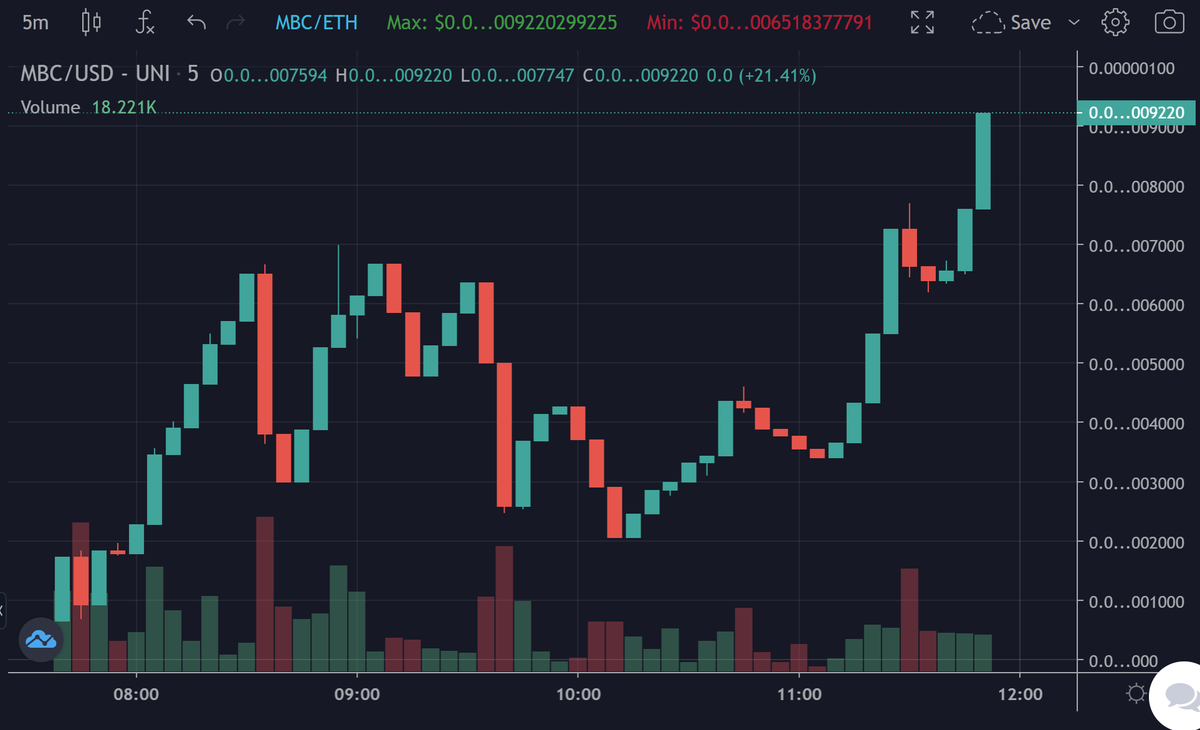Image resolution: width=1200 pixels, height=730 pixels.
Task: Click the 18.221K volume value
Action: 124,107
